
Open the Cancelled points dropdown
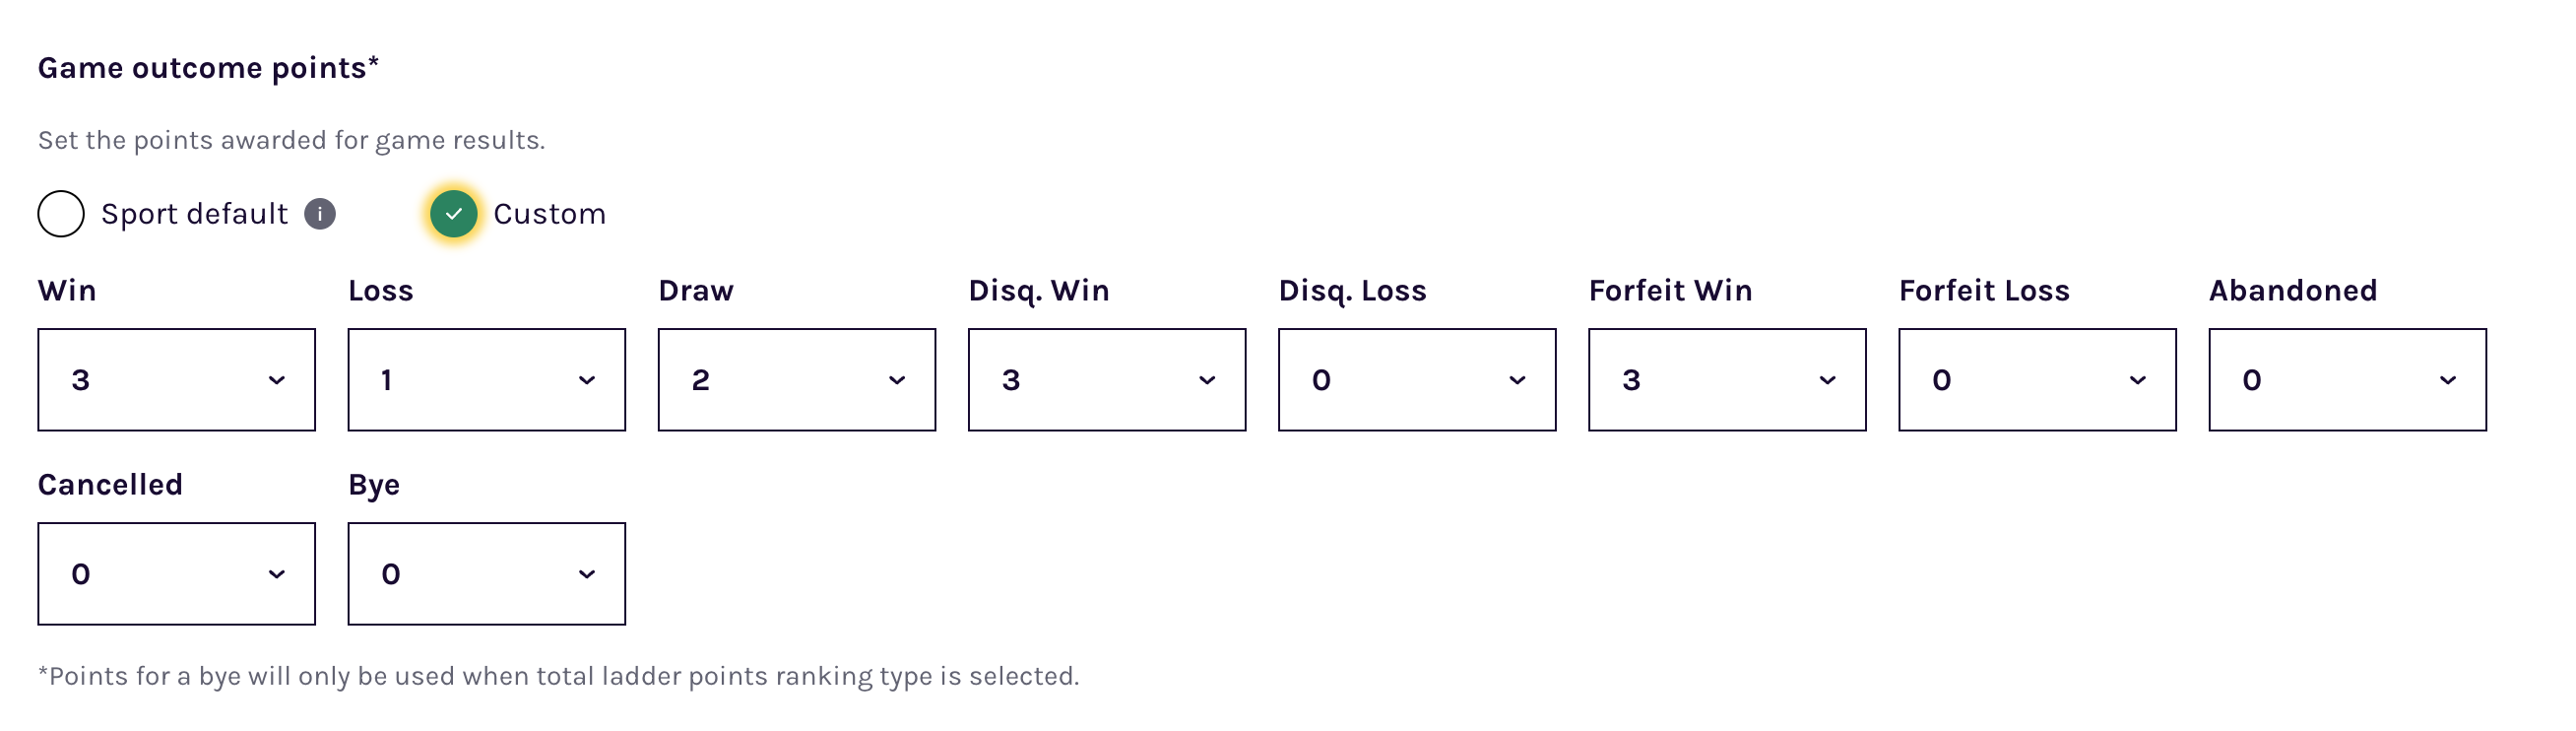(176, 574)
